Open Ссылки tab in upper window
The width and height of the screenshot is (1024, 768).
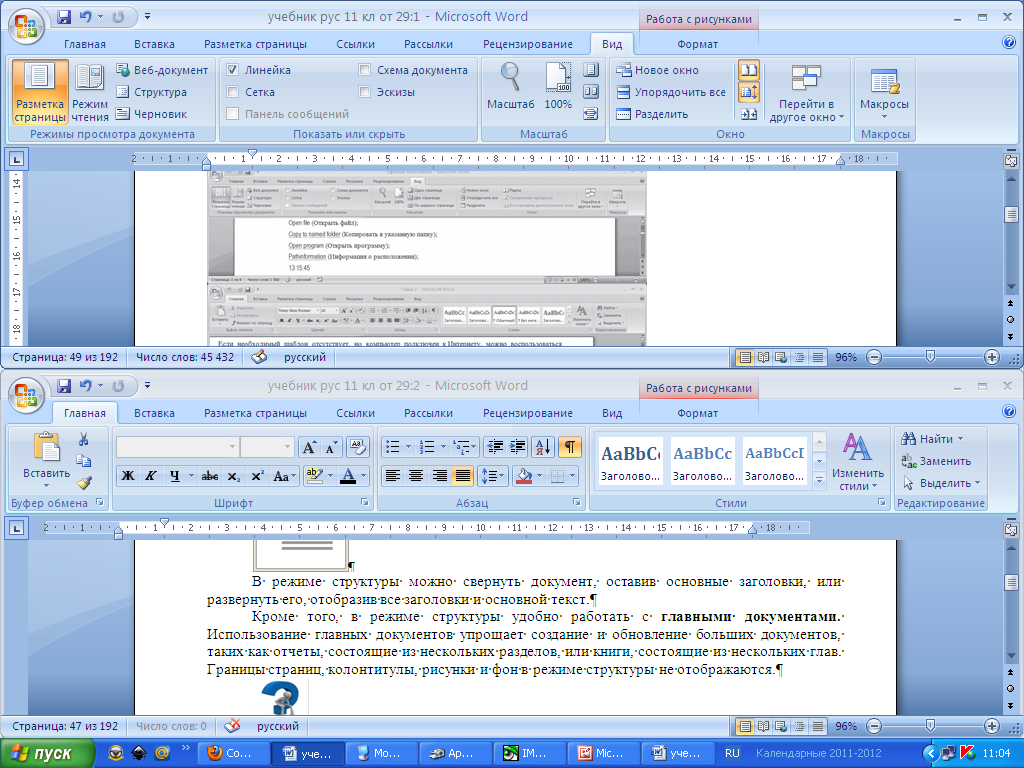[x=355, y=44]
